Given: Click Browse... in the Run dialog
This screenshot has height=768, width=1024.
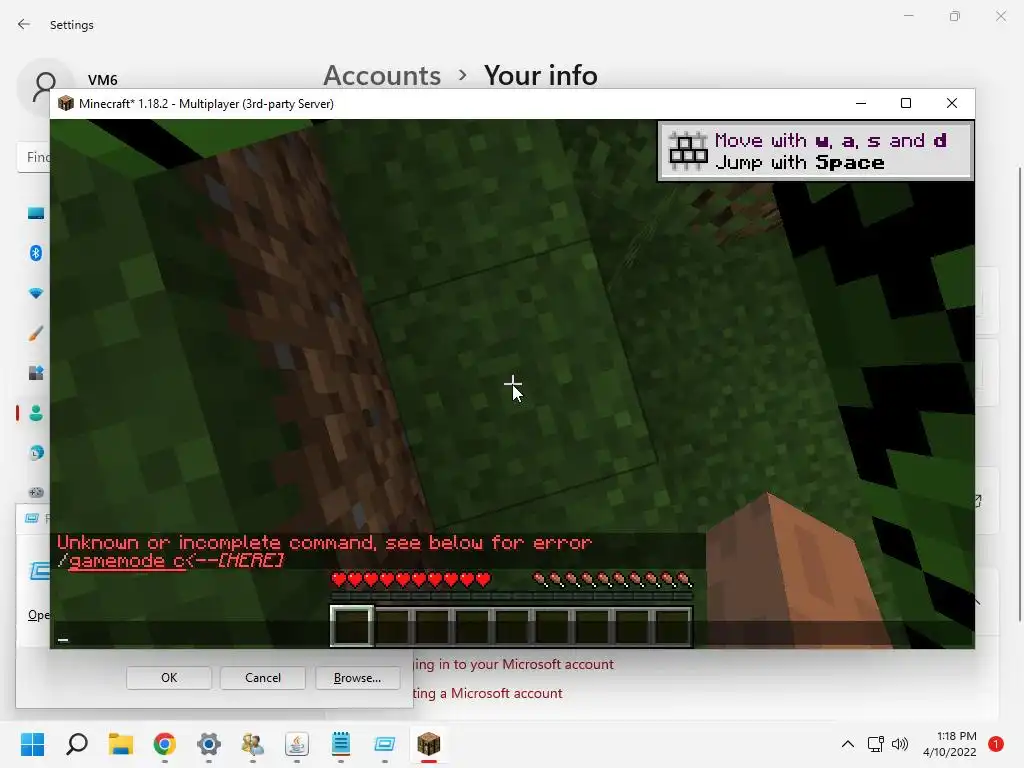Looking at the screenshot, I should pyautogui.click(x=357, y=678).
